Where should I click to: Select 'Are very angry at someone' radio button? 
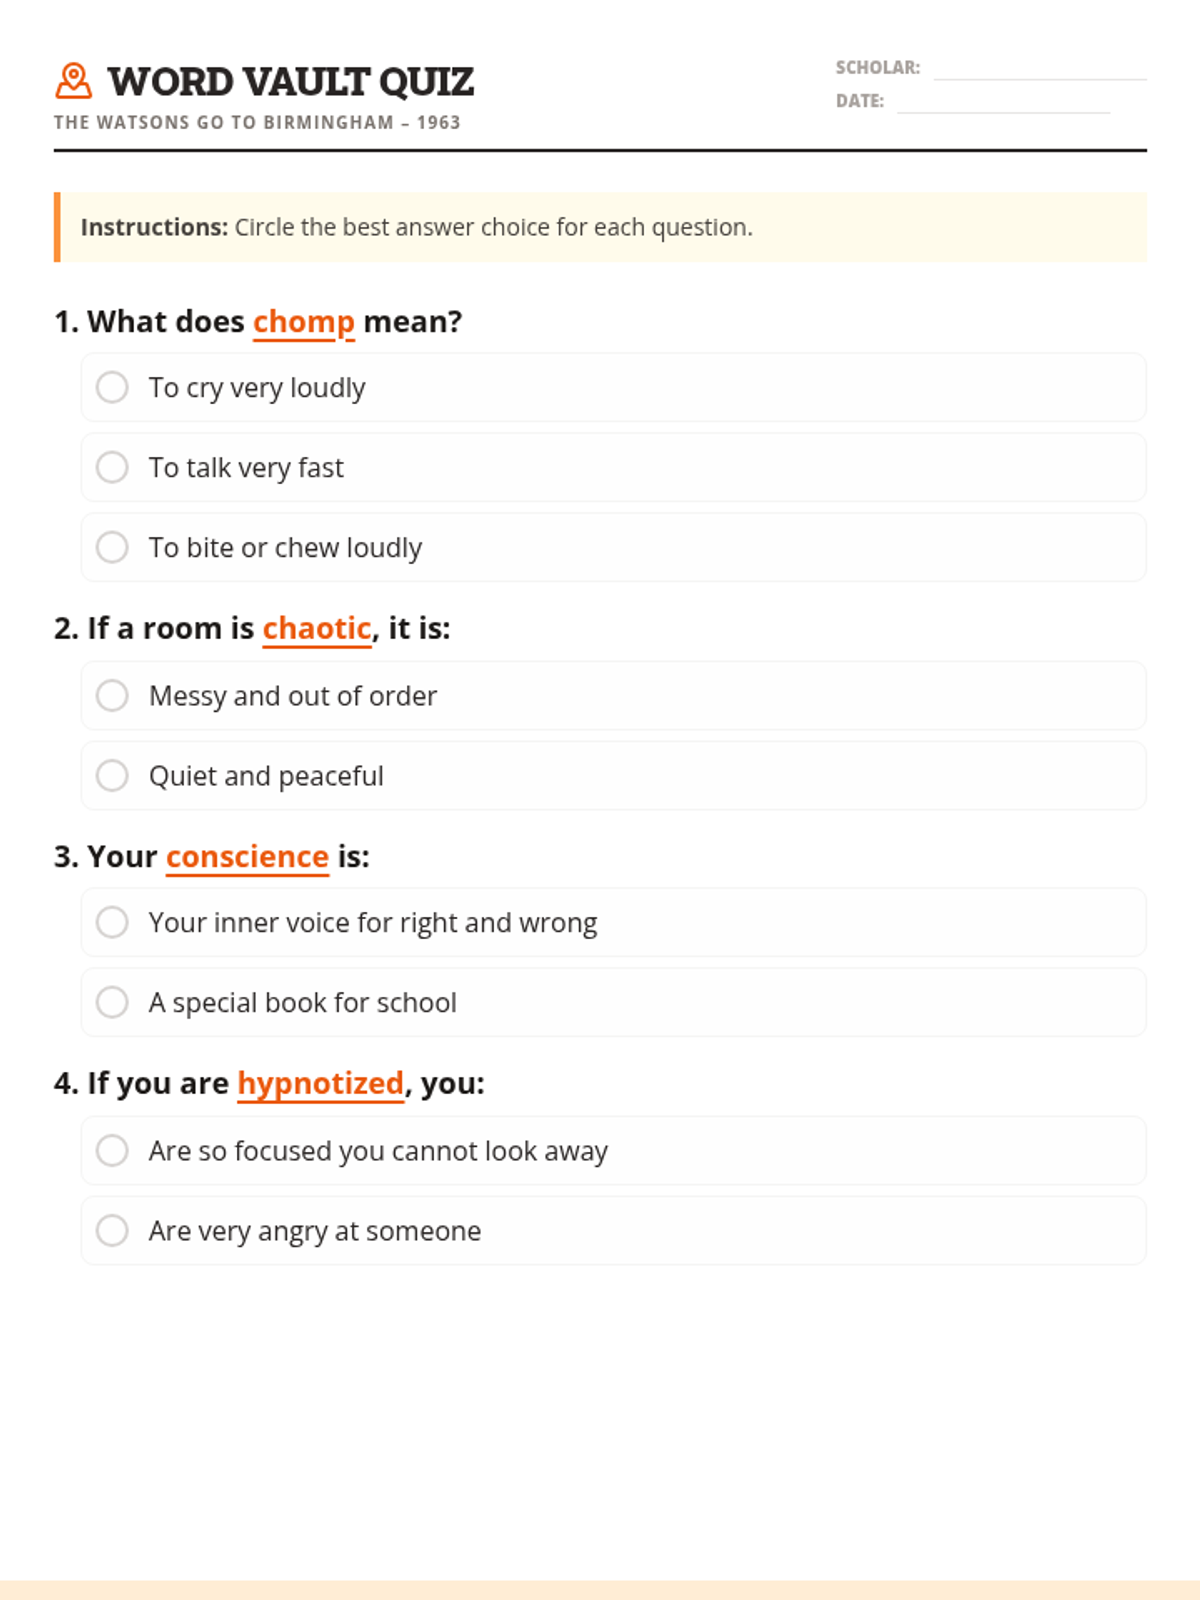(112, 1230)
